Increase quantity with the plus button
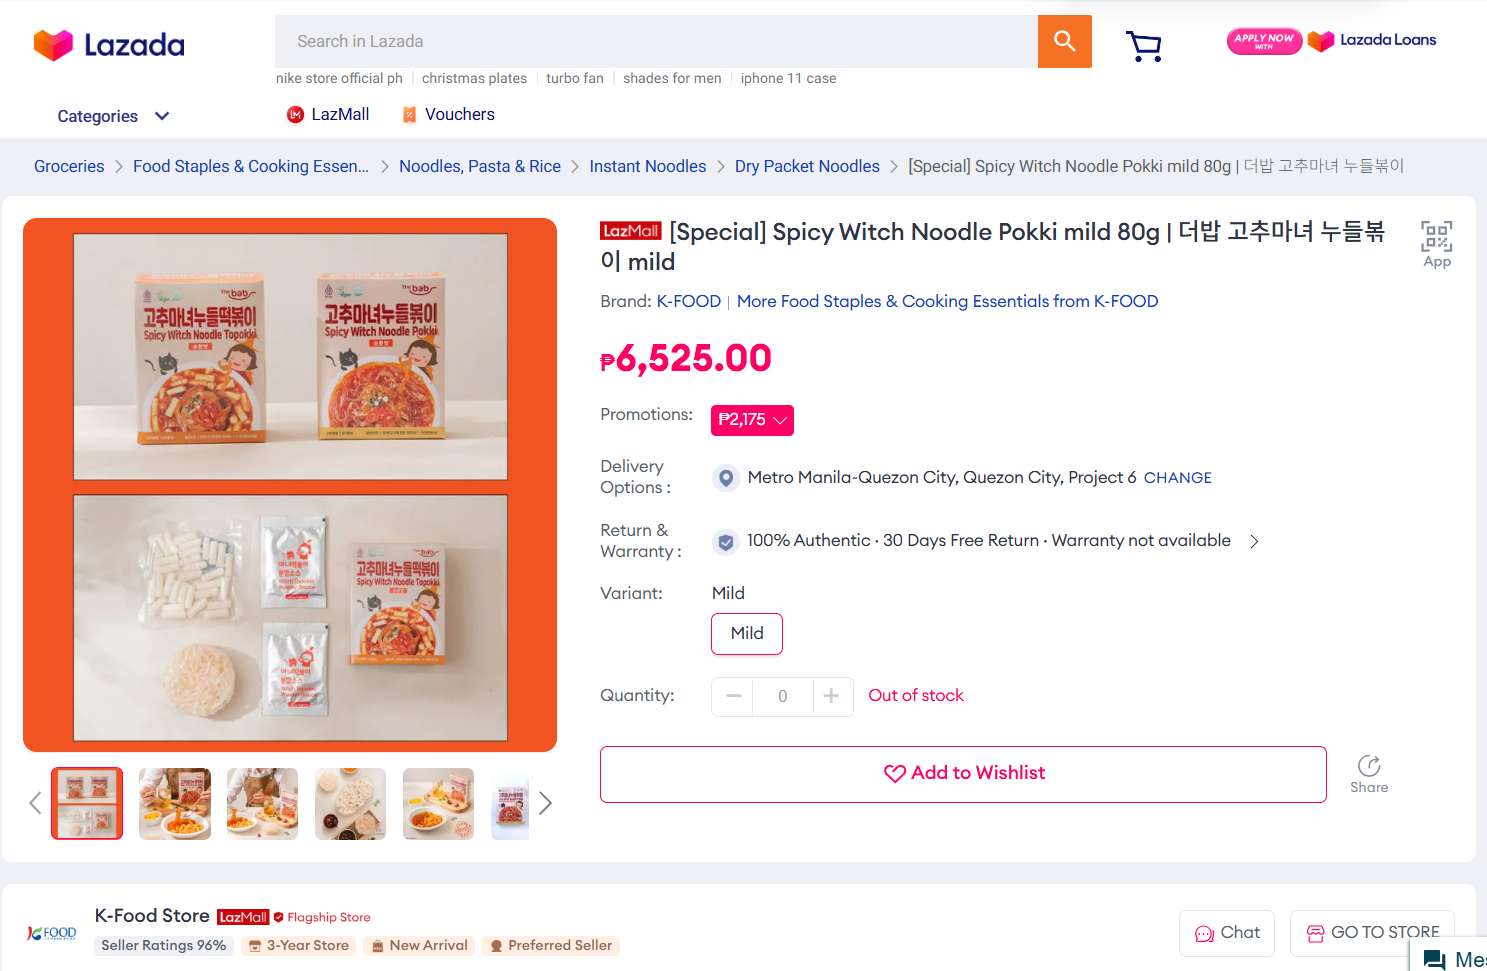1487x971 pixels. click(x=831, y=696)
